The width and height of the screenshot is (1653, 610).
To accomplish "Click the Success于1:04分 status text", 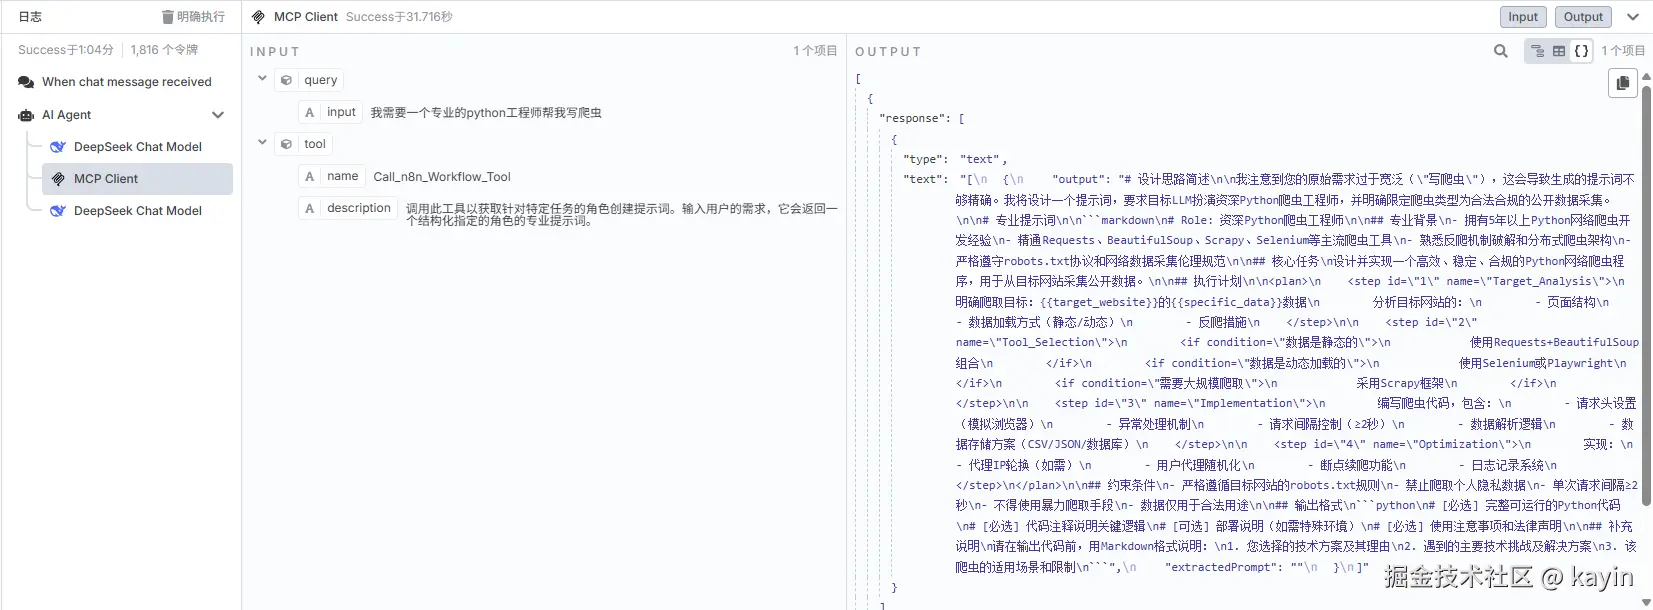I will pos(66,50).
